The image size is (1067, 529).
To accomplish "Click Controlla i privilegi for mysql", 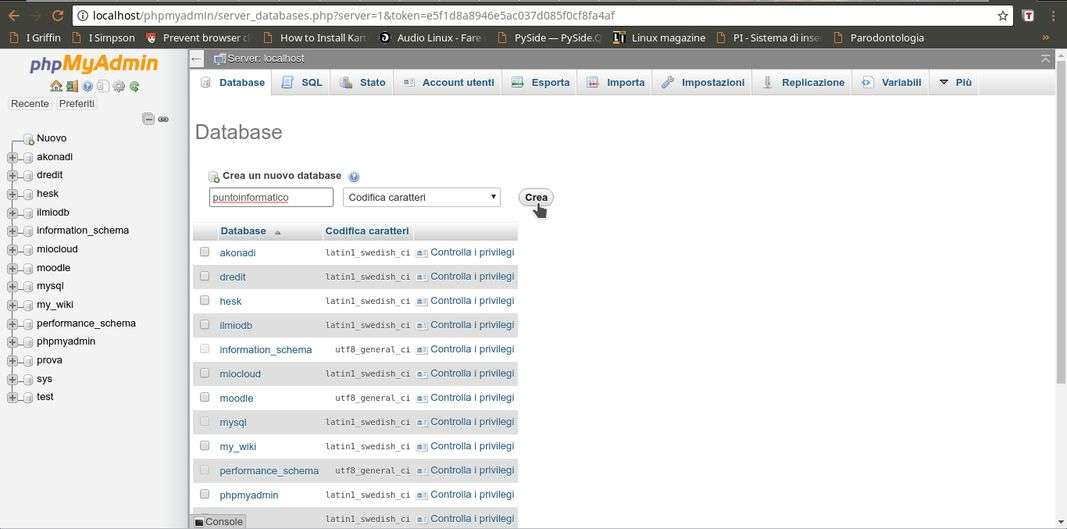I will 472,422.
